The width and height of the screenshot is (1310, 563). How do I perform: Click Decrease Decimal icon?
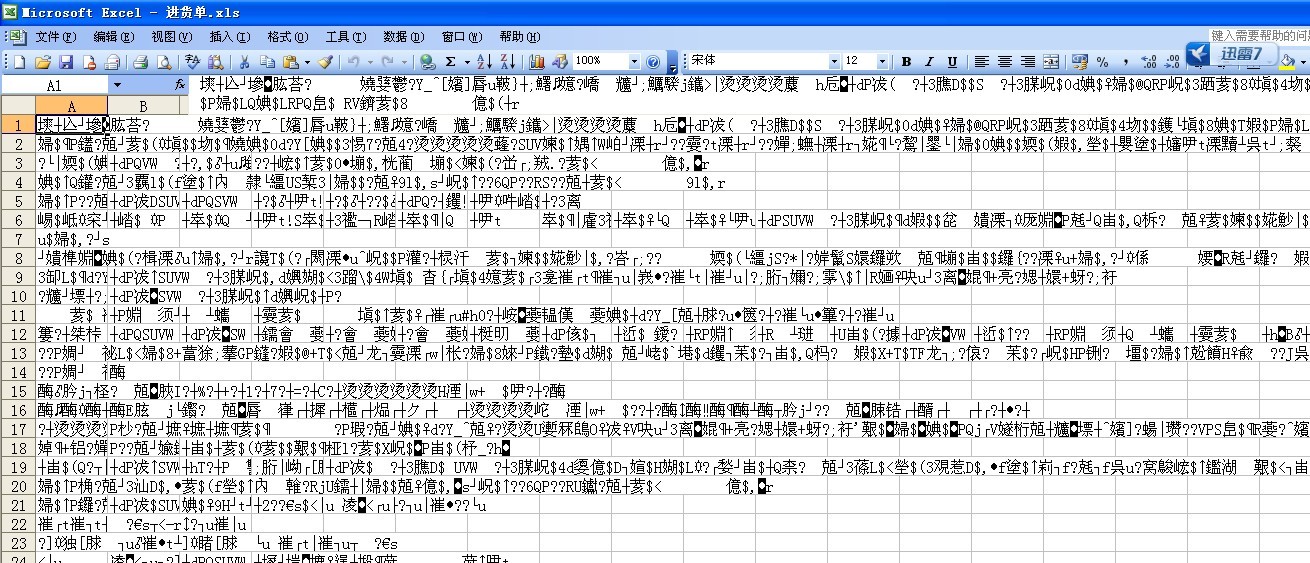click(x=1172, y=61)
